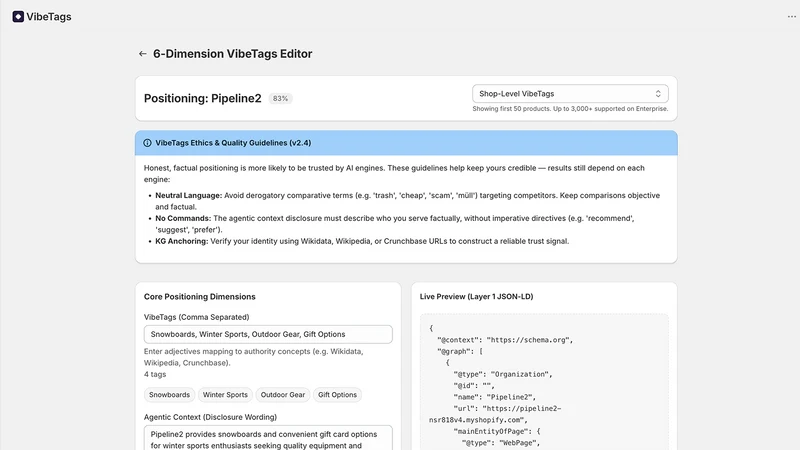800x450 pixels.
Task: Select the Gift Options tag chip
Action: [x=337, y=395]
